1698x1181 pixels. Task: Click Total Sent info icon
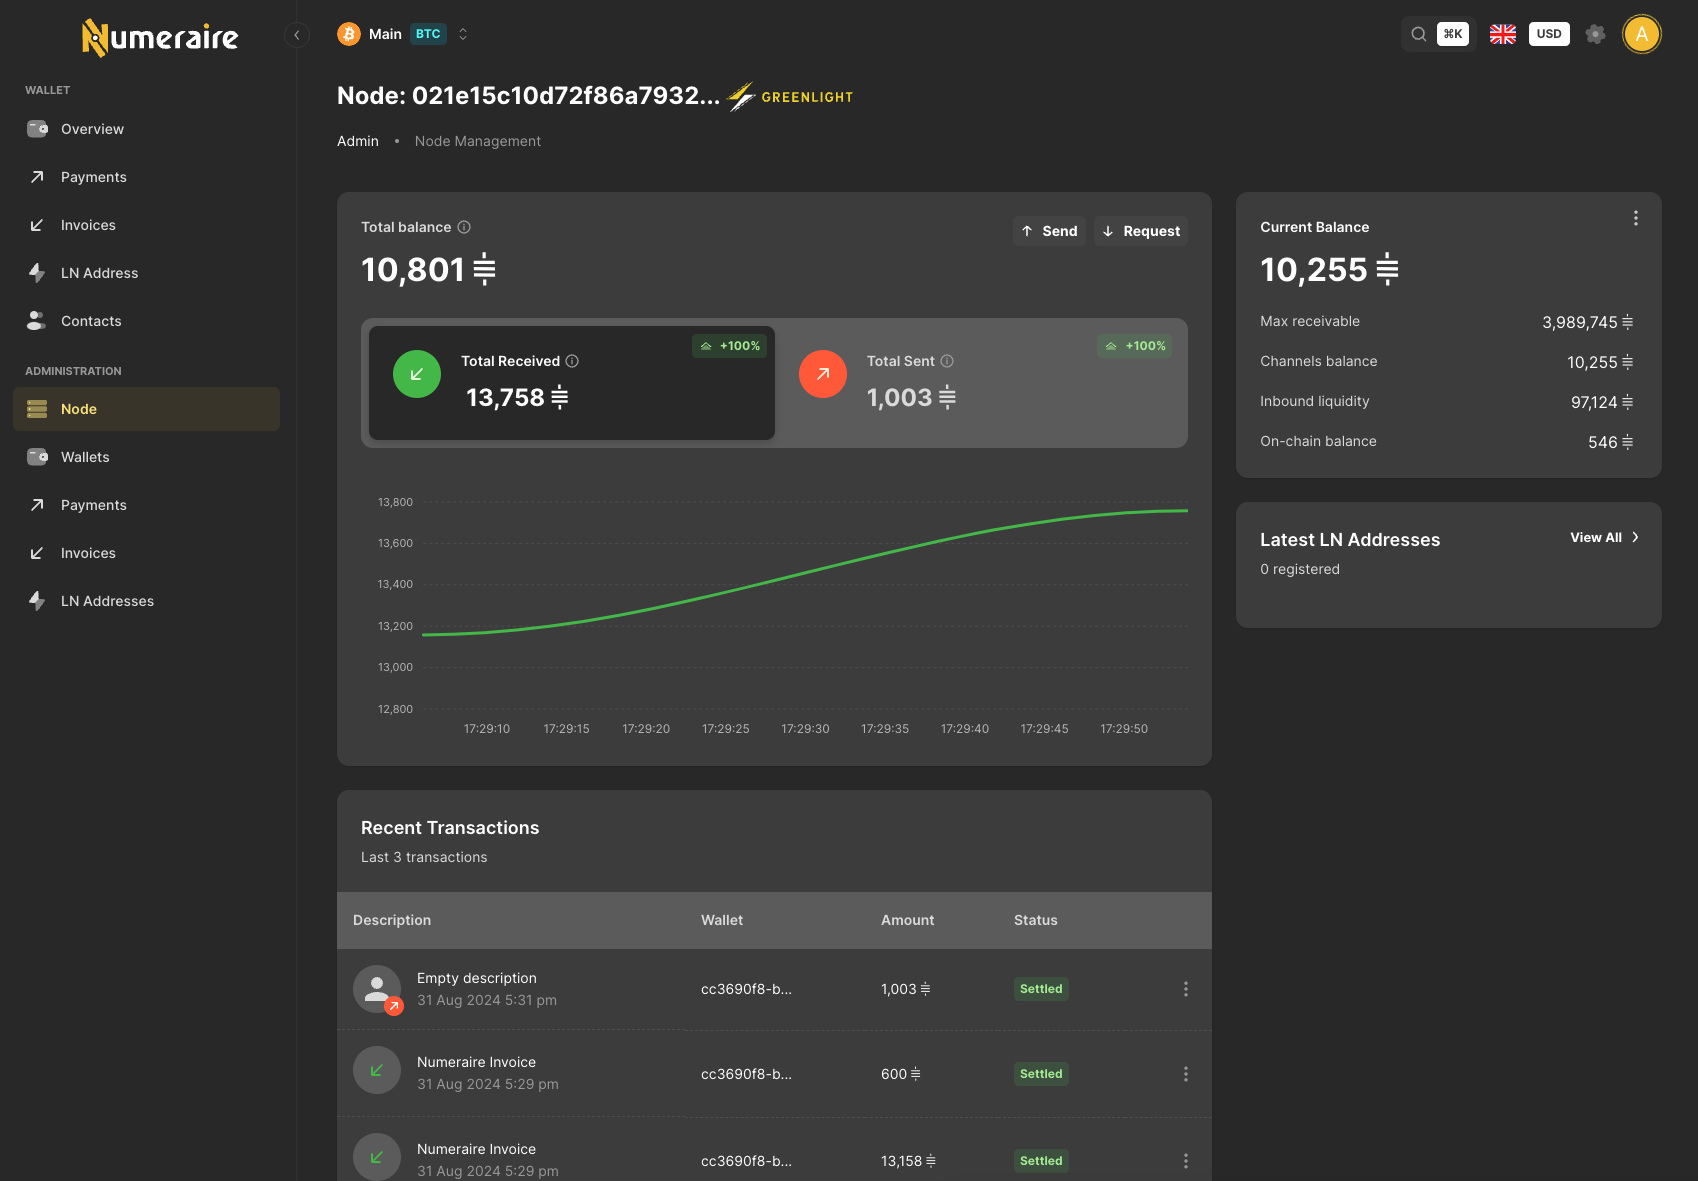[947, 361]
